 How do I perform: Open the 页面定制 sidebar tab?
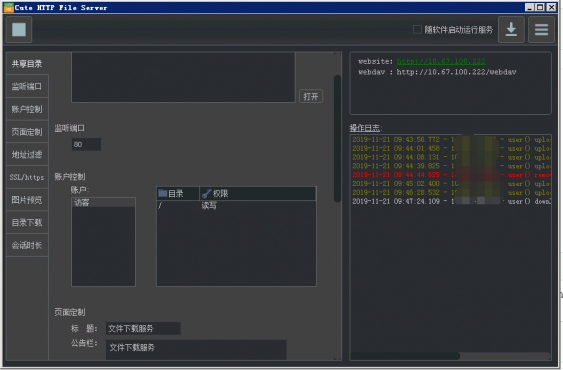27,131
